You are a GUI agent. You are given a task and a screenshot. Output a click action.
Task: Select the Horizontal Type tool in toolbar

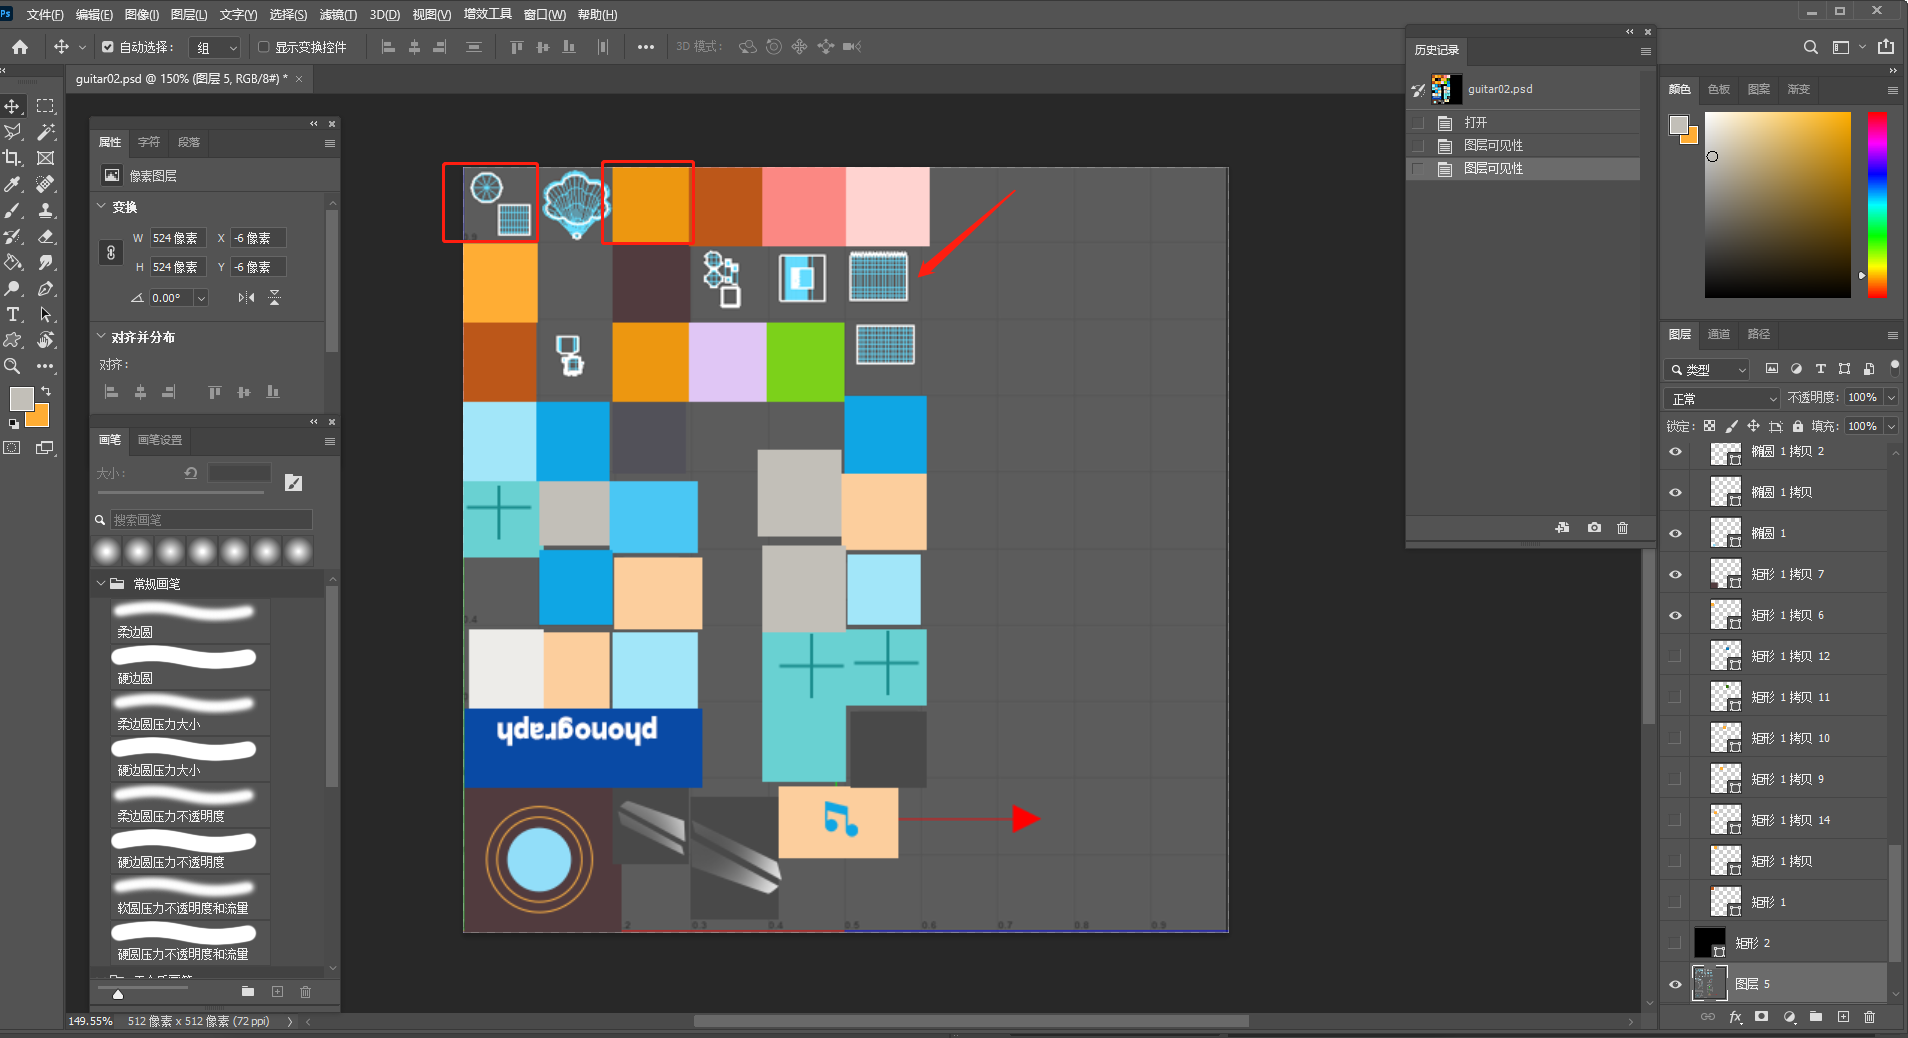click(13, 314)
